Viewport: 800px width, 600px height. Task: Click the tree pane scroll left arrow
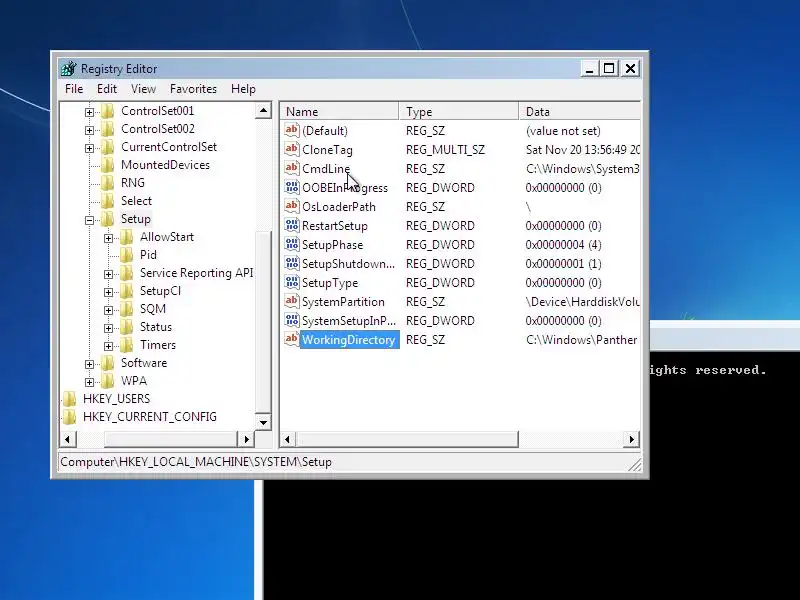point(68,439)
